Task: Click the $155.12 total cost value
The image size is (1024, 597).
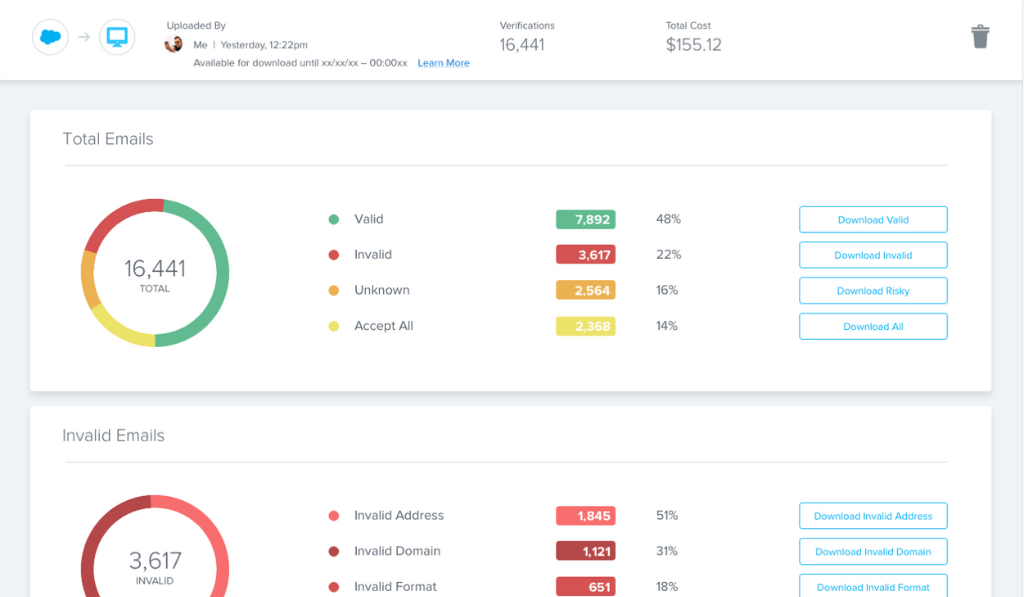Action: tap(694, 44)
